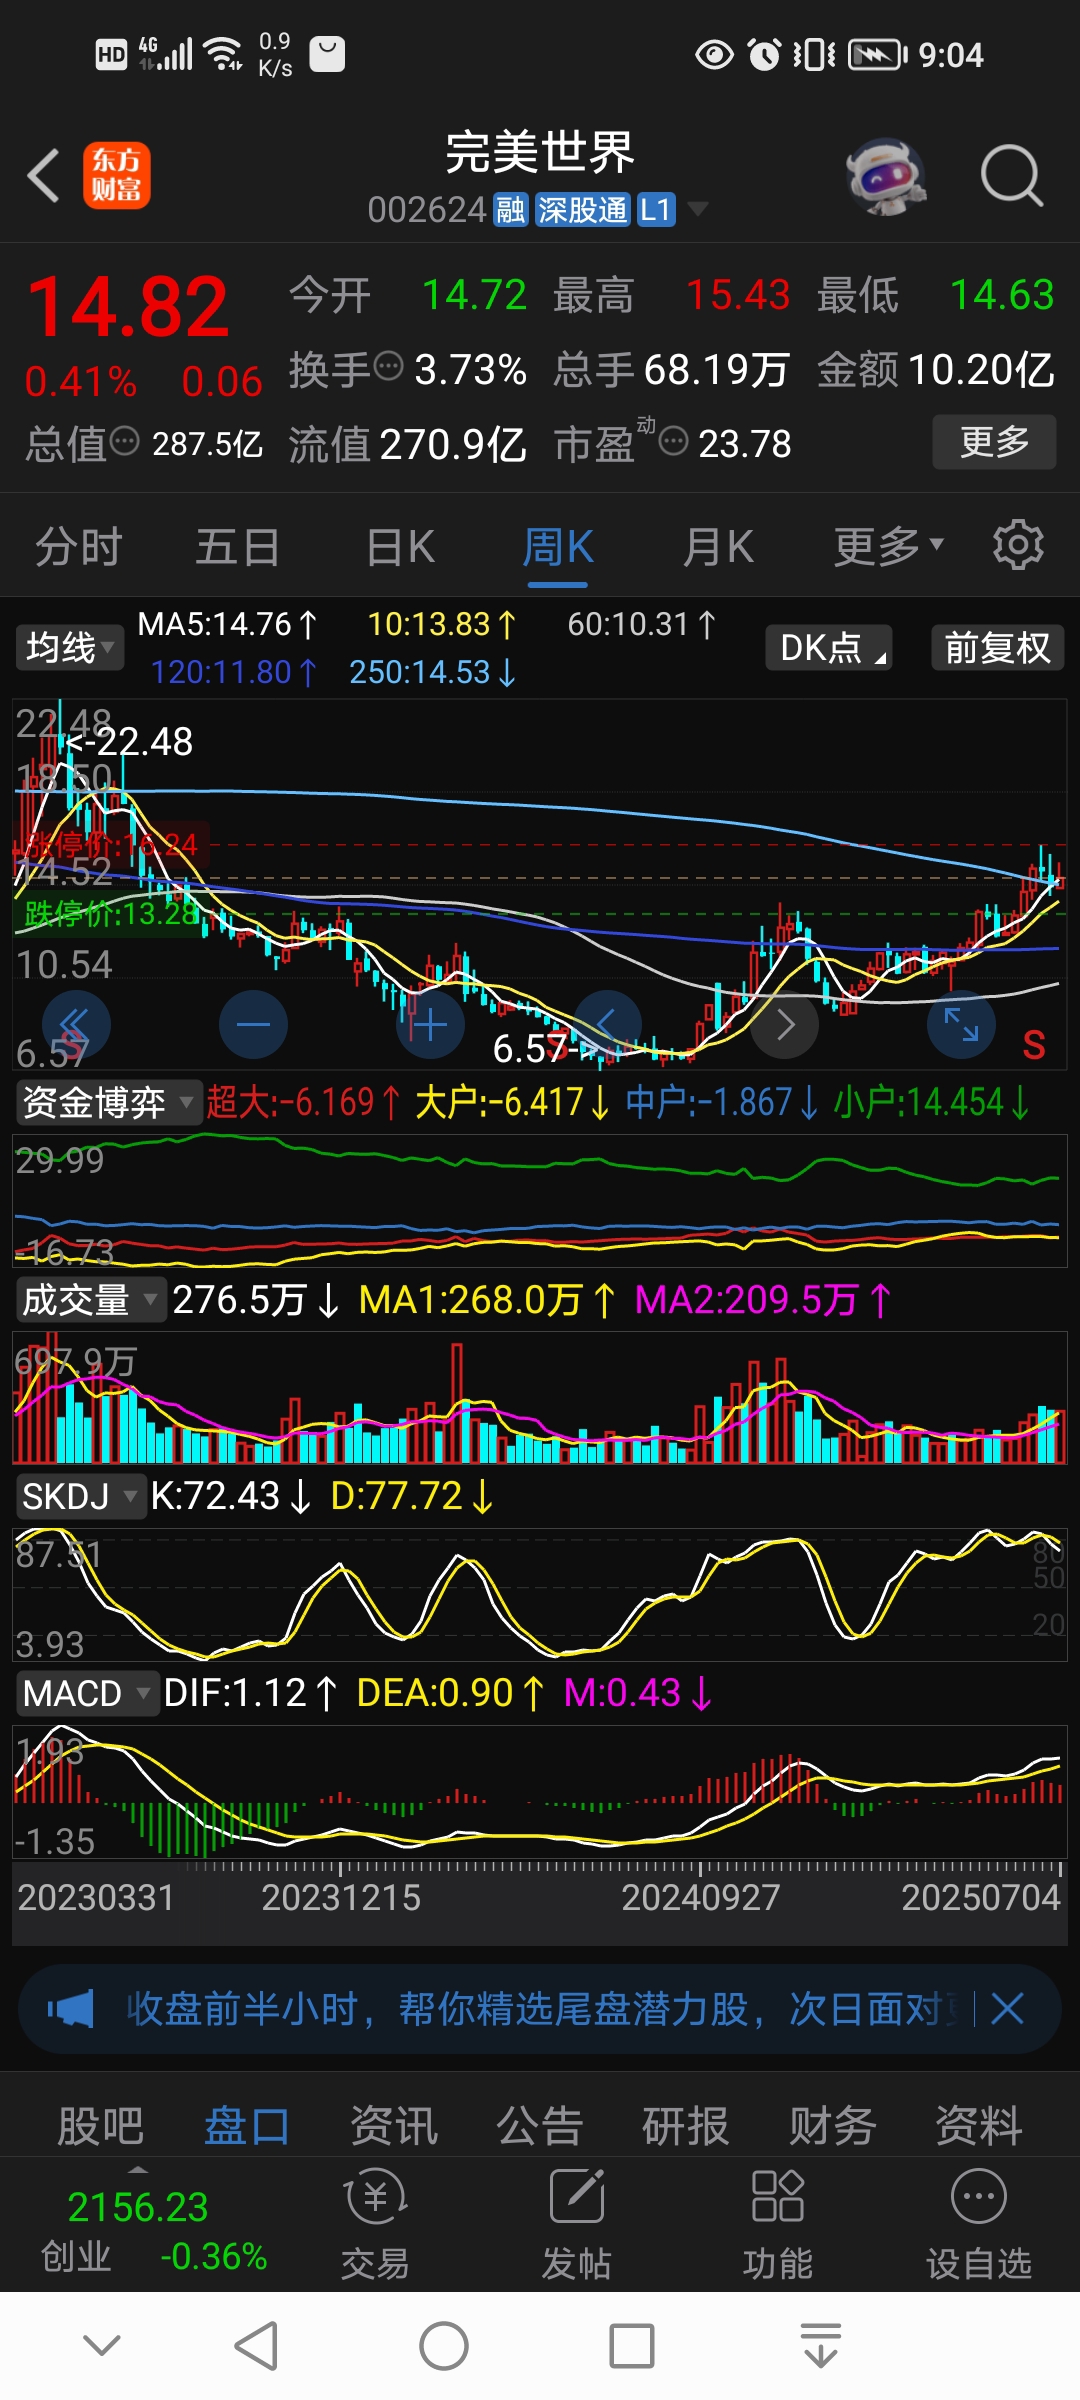Open 资讯 tab
The image size is (1080, 2400).
point(393,2126)
